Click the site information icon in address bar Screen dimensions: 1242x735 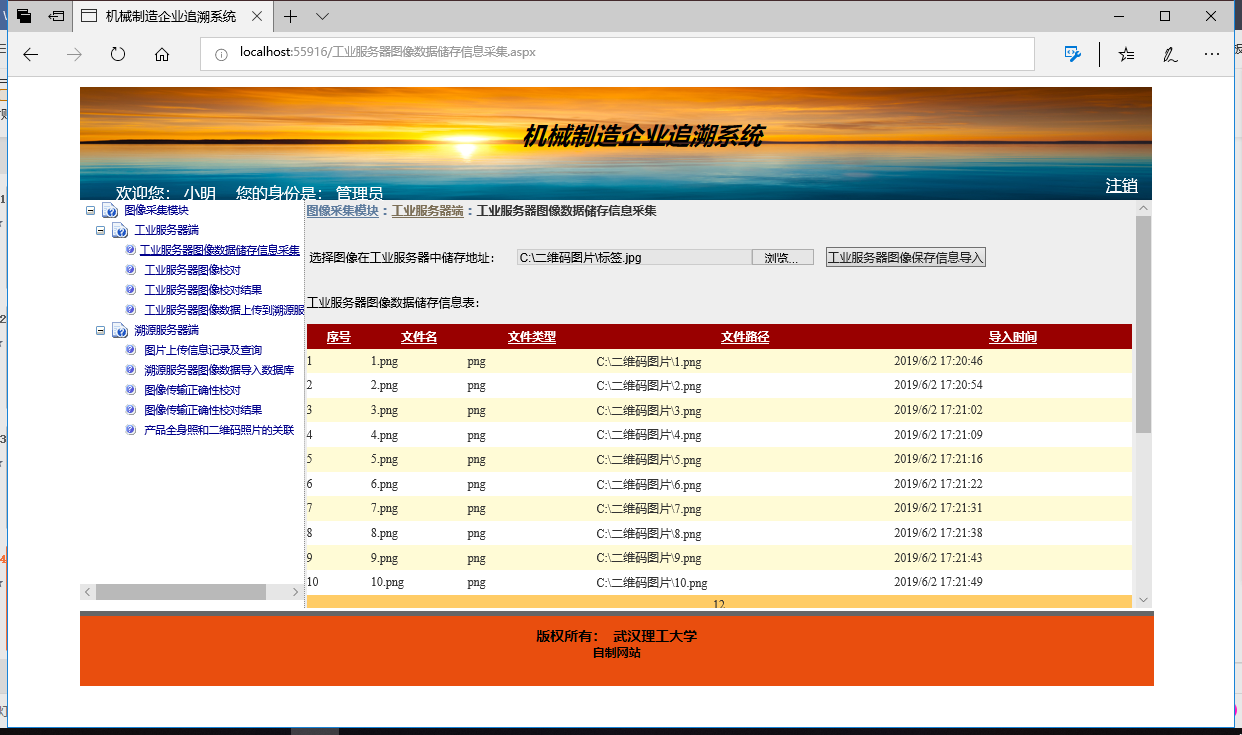coord(221,53)
